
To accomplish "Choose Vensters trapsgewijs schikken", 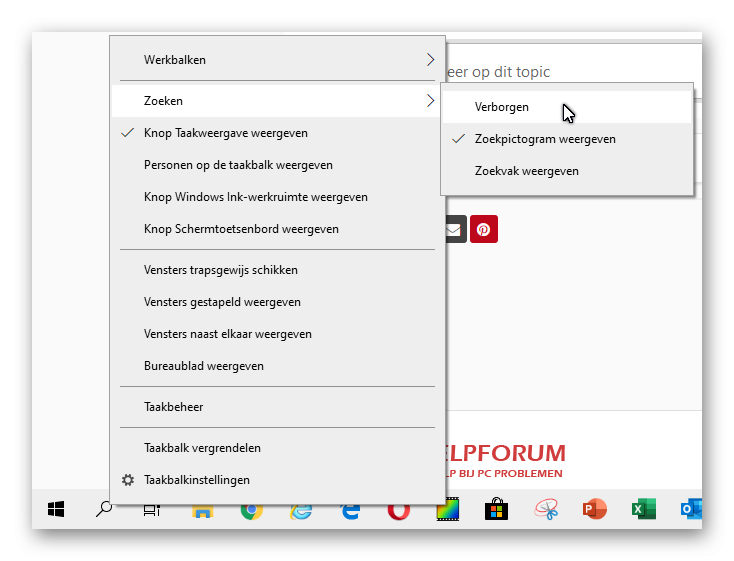I will pyautogui.click(x=278, y=270).
